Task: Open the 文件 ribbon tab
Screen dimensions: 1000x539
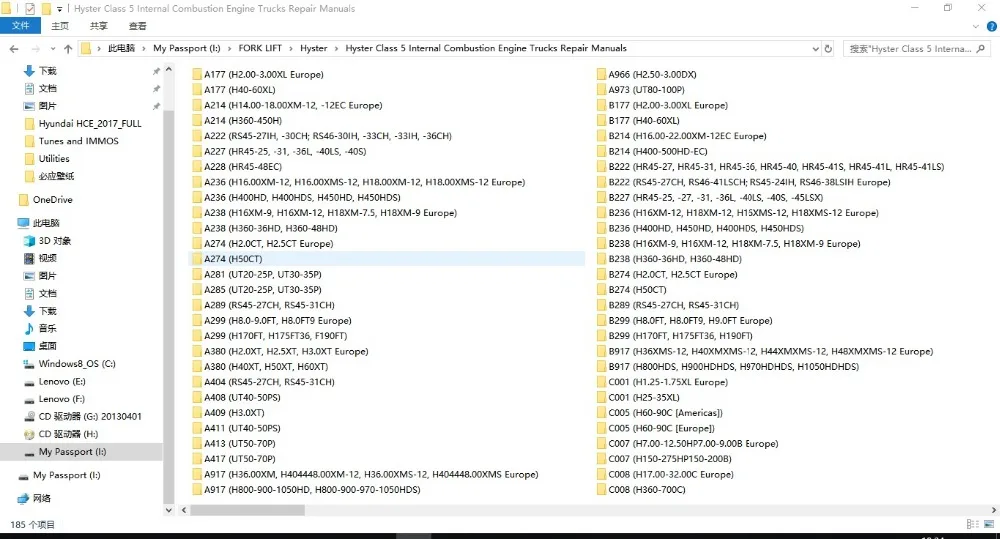Action: coord(20,26)
